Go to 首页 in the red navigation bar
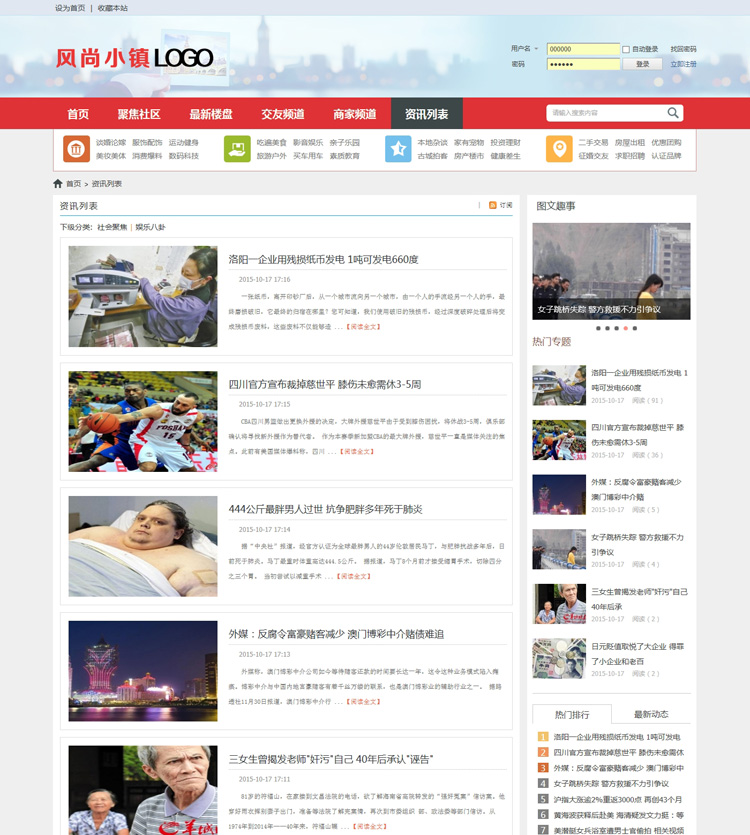 point(78,114)
